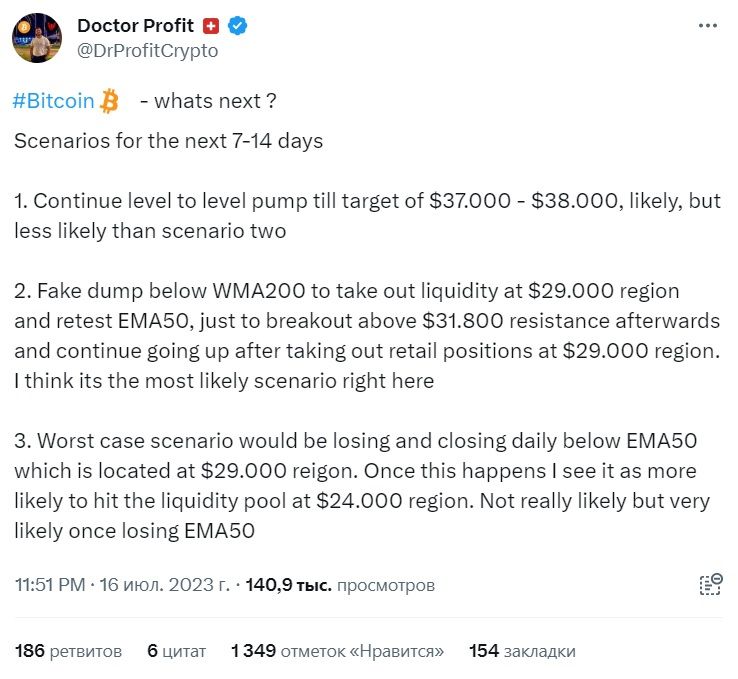Click the Worst case scenario paragraph
The width and height of the screenshot is (738, 679).
[x=362, y=486]
